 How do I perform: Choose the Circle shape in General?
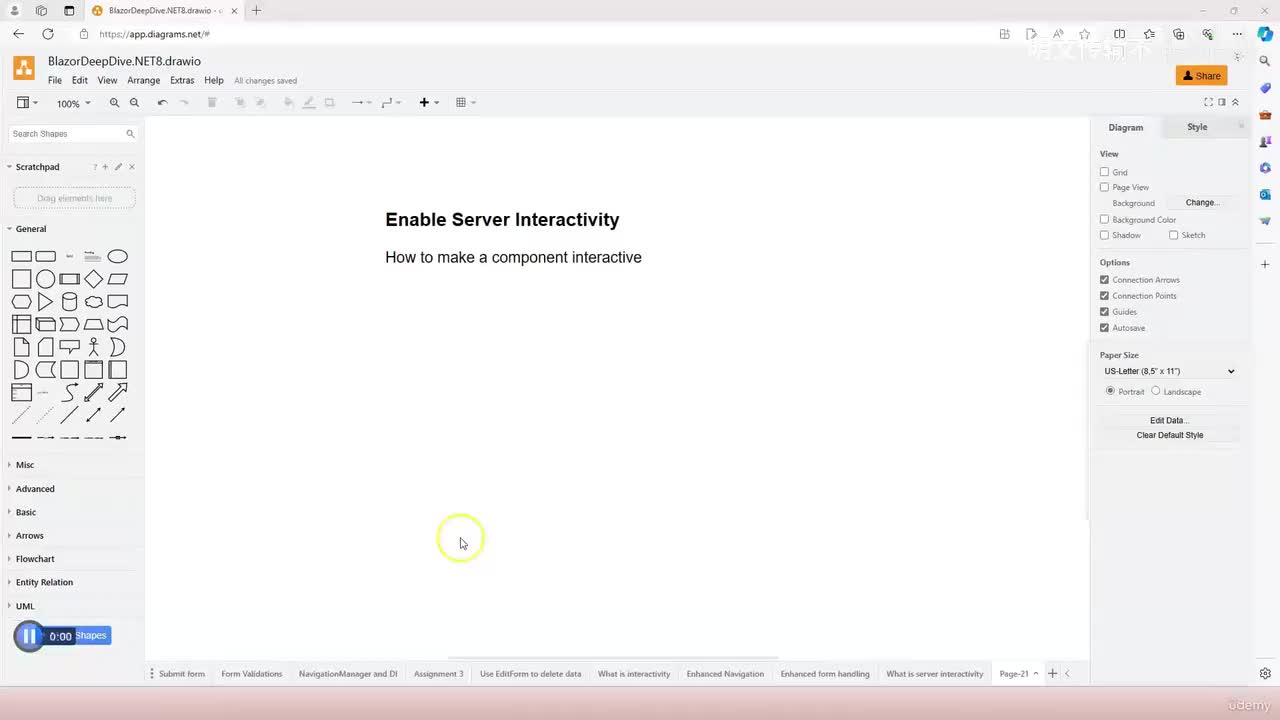pos(45,279)
